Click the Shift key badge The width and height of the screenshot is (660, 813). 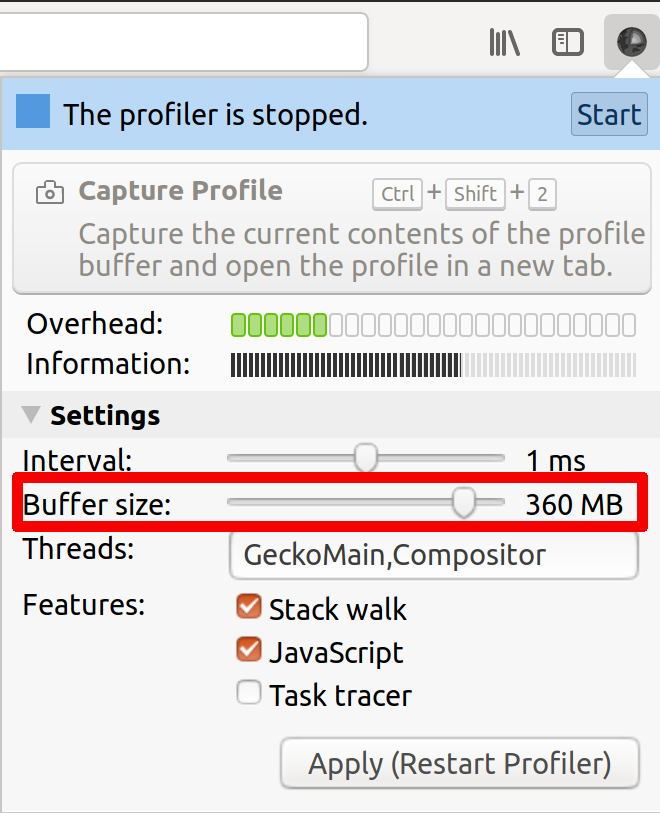click(x=474, y=194)
